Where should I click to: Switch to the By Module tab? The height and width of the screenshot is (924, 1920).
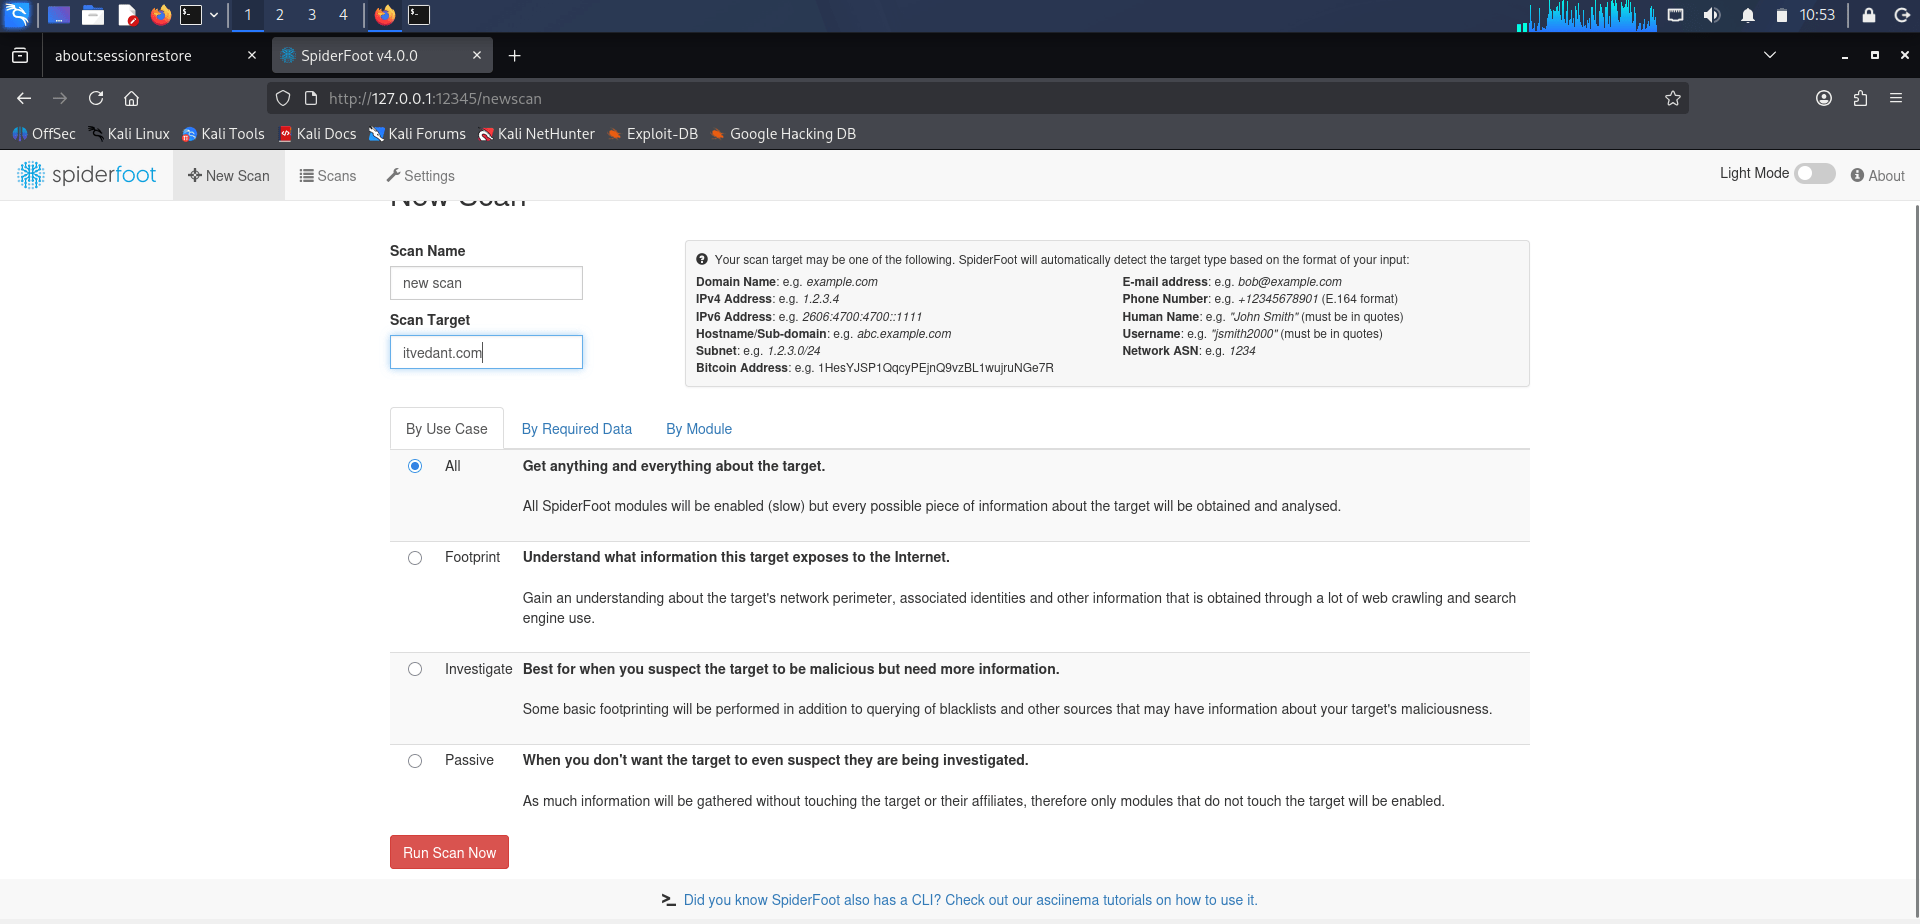(699, 429)
